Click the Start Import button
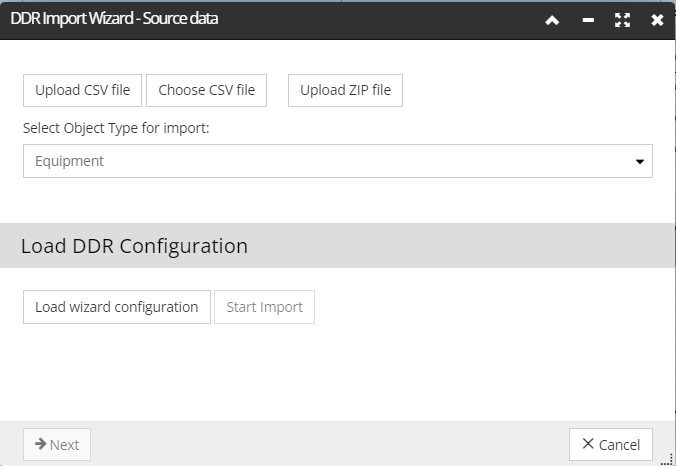Viewport: 676px width, 466px height. tap(264, 307)
